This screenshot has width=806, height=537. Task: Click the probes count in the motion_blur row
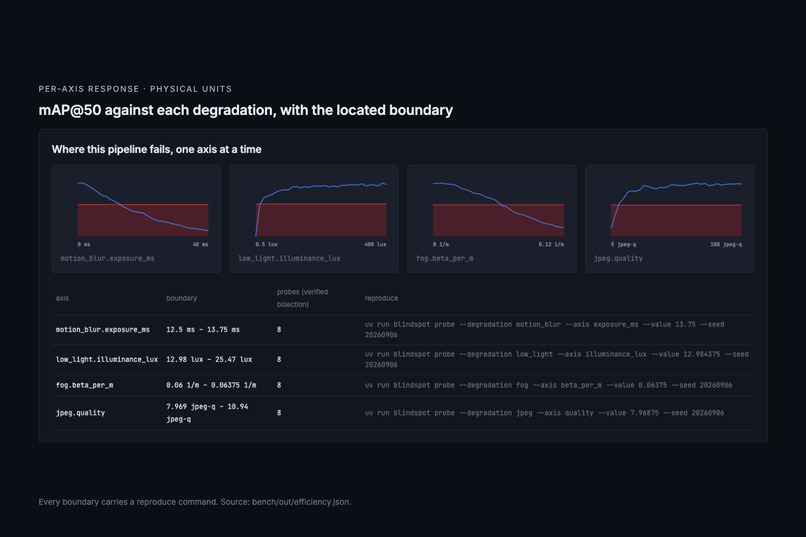(279, 329)
